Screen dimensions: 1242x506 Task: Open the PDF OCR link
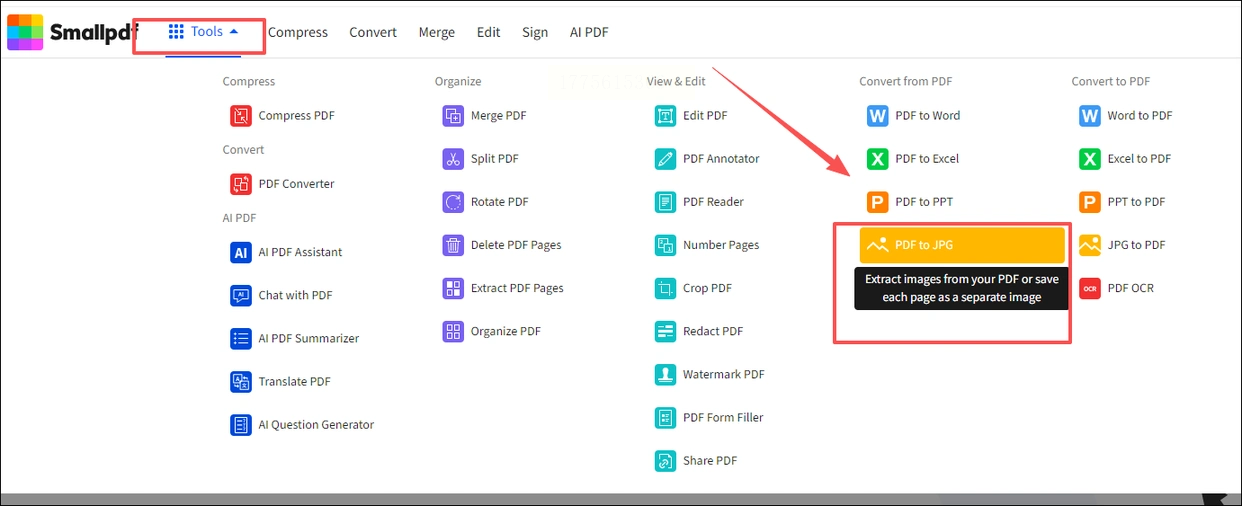[1131, 288]
